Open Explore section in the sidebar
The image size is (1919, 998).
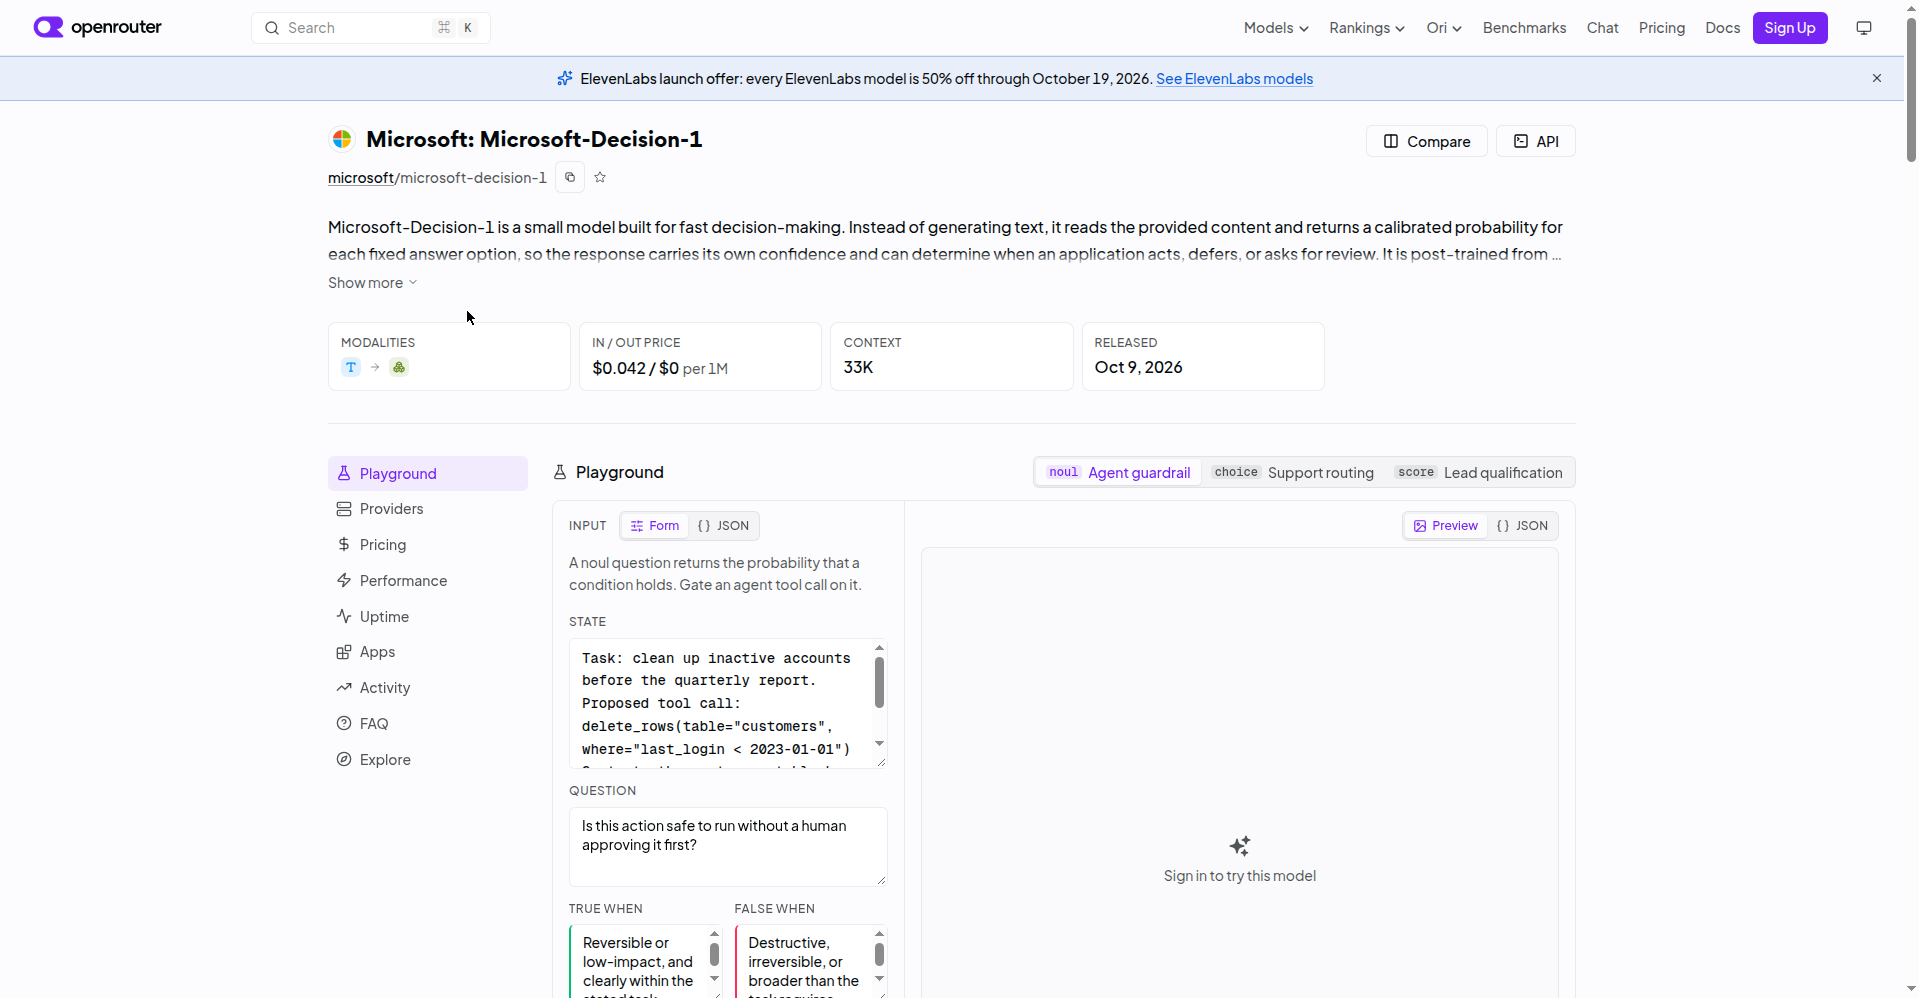coord(428,760)
